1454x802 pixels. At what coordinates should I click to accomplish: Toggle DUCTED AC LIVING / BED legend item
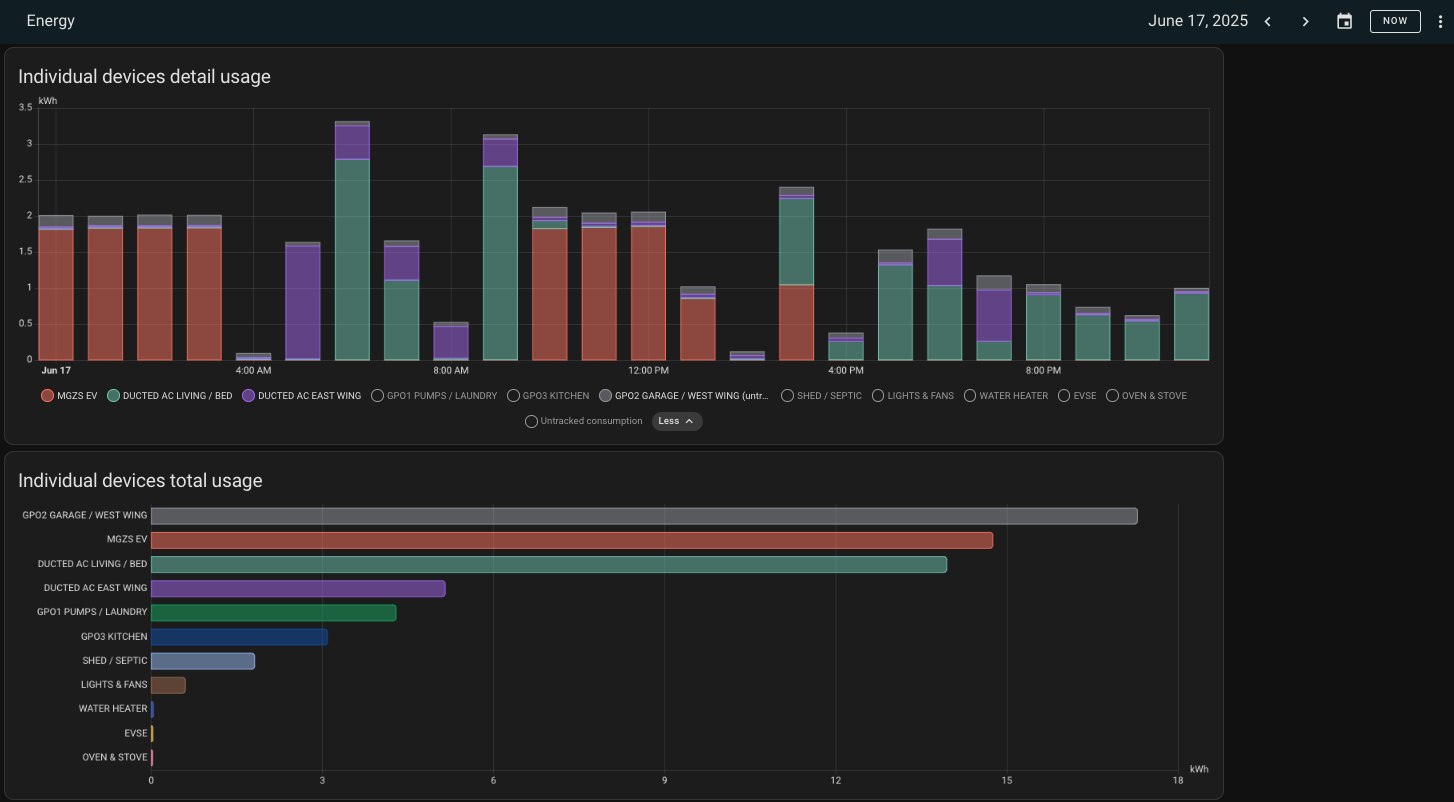170,396
